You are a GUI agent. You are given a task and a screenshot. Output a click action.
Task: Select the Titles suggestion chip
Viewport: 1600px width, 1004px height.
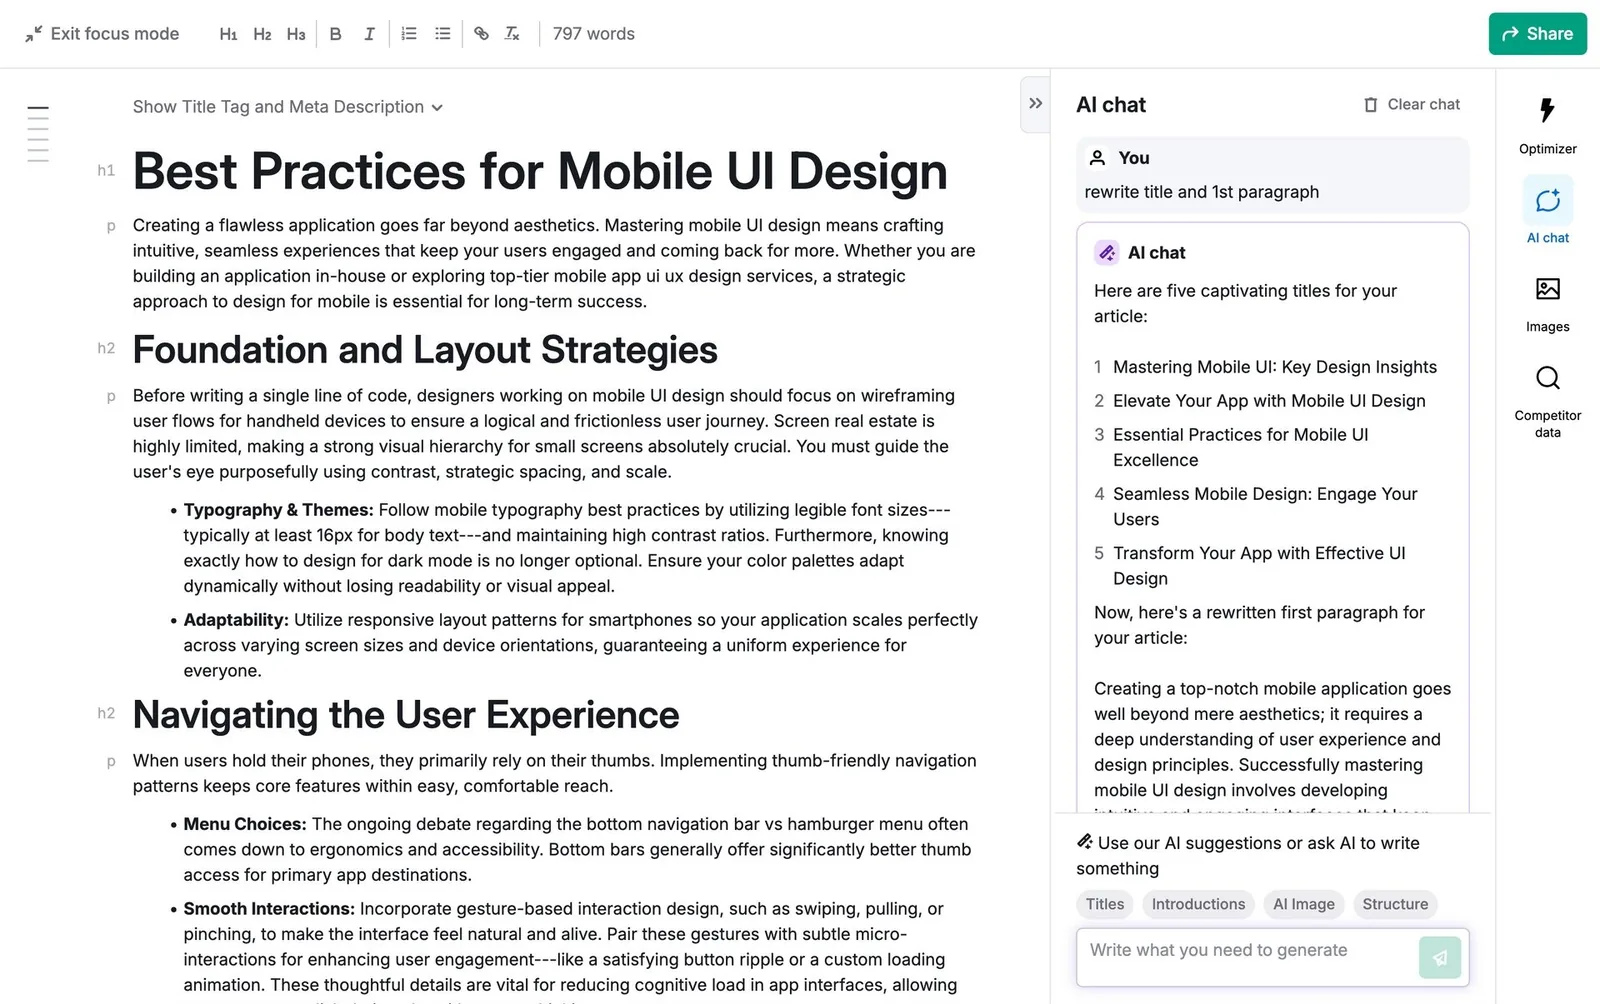click(x=1105, y=904)
